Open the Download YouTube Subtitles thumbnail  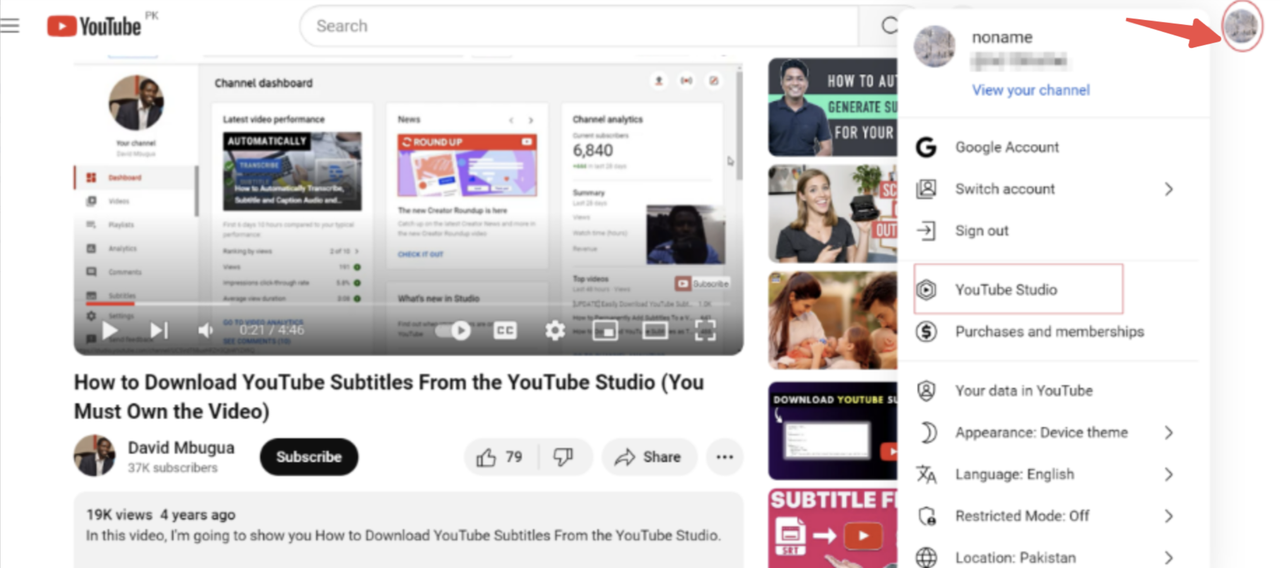833,430
